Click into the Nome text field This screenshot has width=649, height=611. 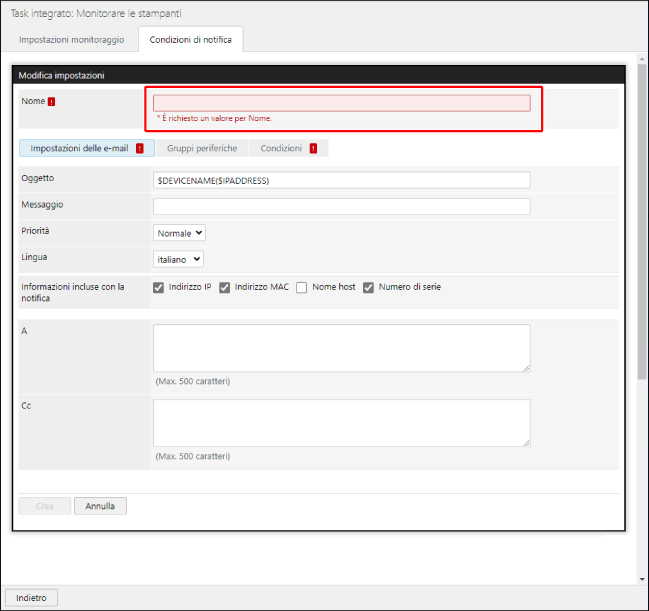coord(341,103)
